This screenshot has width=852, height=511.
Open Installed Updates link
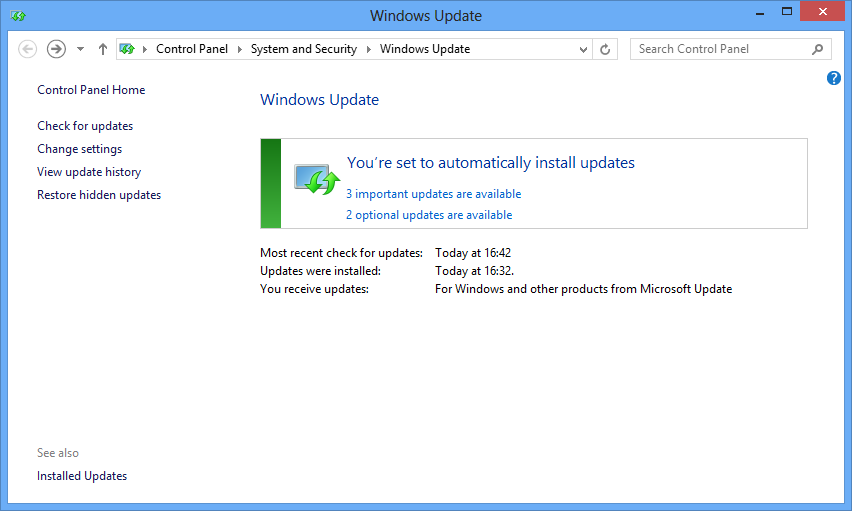82,476
